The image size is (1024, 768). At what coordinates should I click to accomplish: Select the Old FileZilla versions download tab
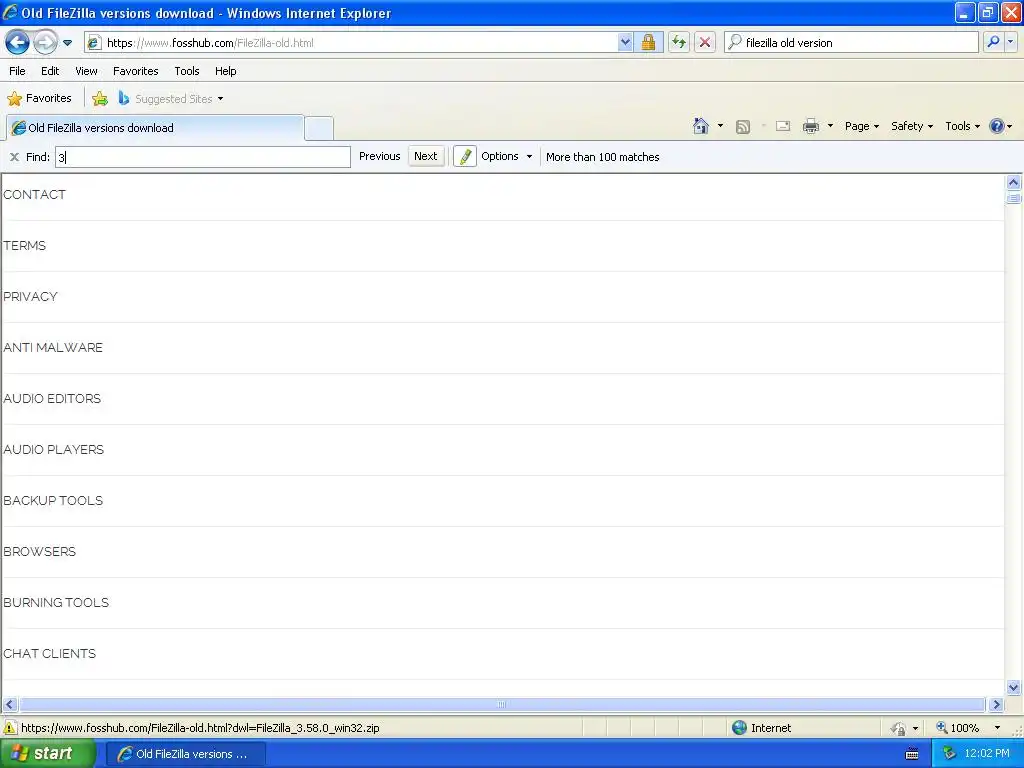[x=155, y=128]
